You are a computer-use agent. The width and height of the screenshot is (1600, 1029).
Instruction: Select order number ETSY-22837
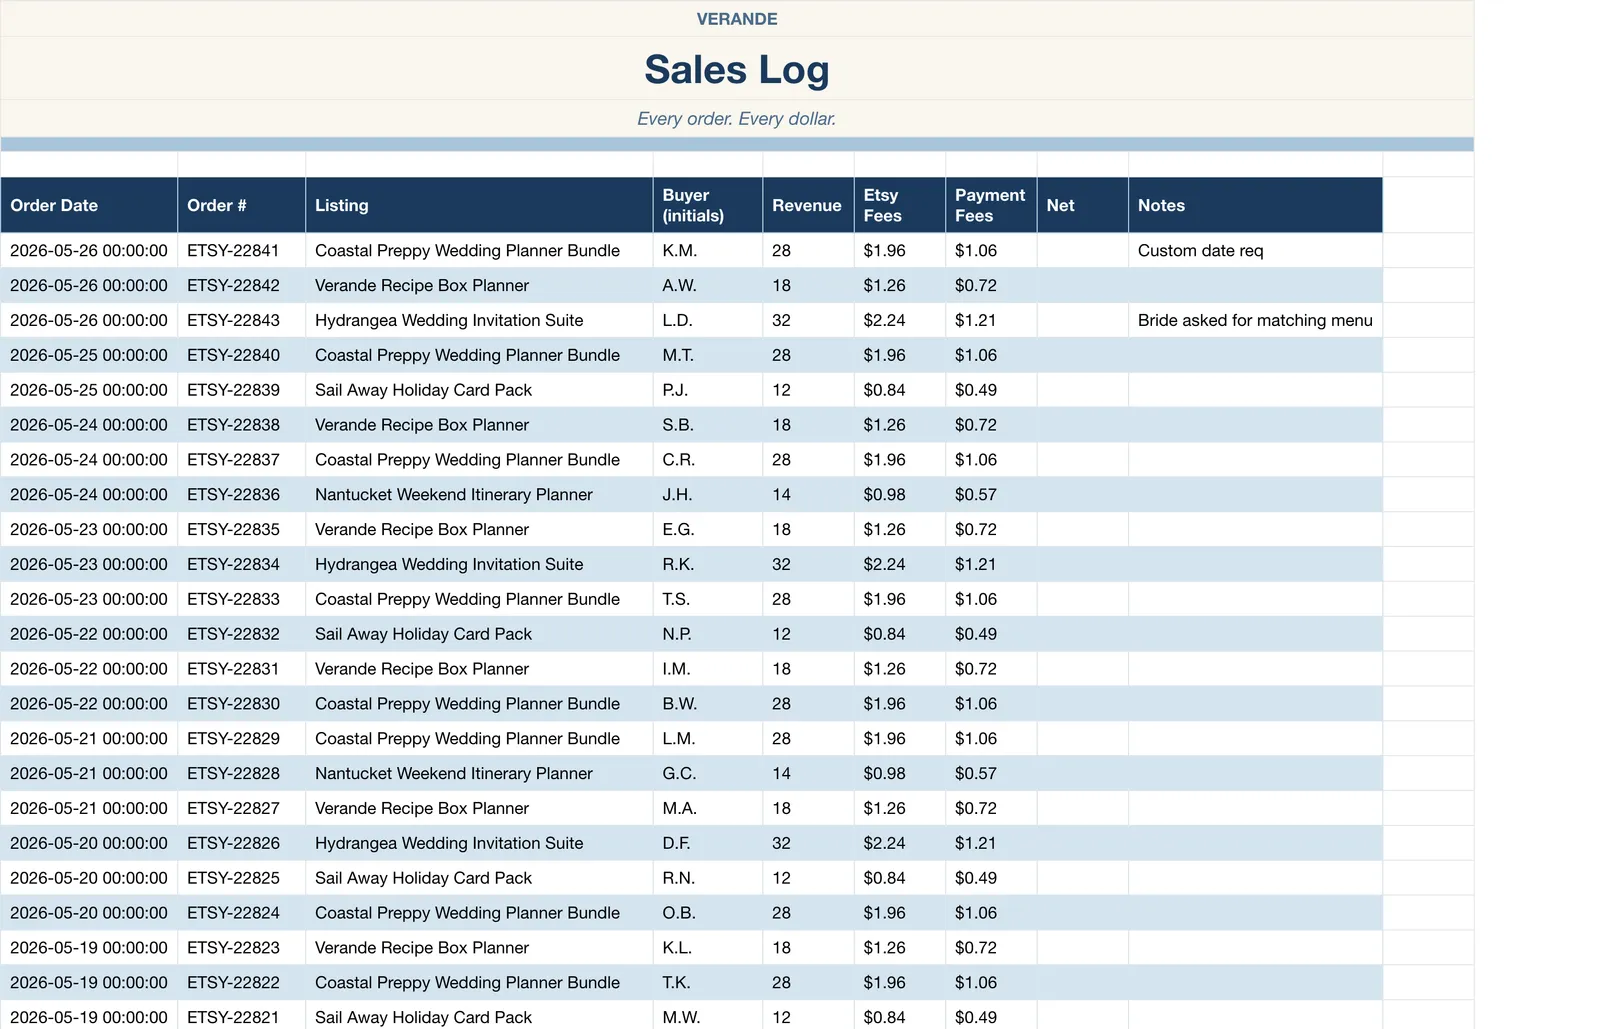click(242, 460)
